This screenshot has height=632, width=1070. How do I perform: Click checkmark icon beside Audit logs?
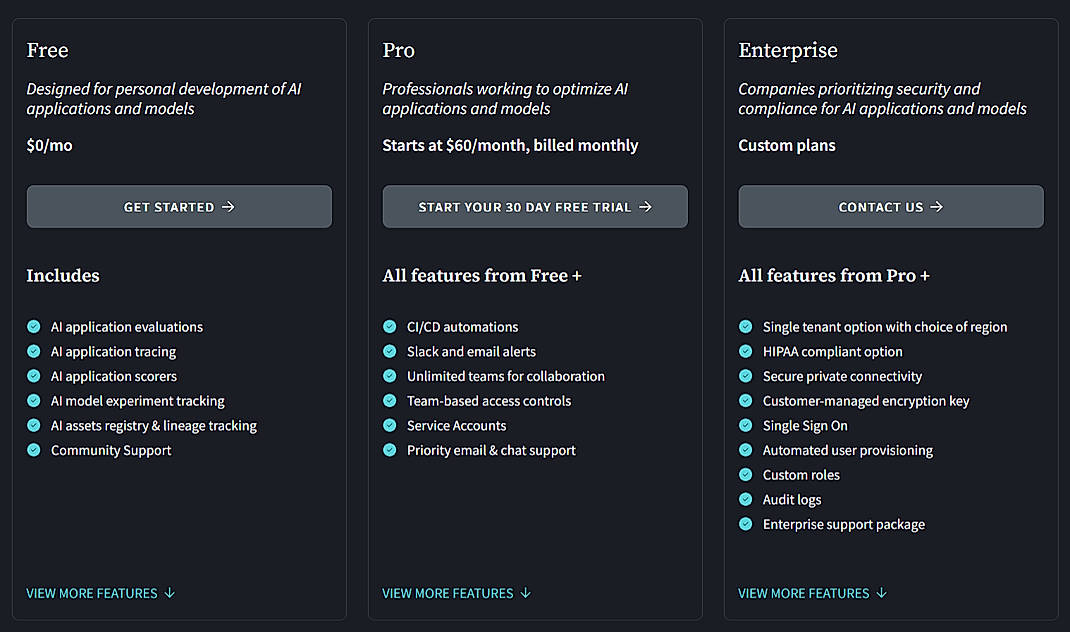(x=745, y=498)
